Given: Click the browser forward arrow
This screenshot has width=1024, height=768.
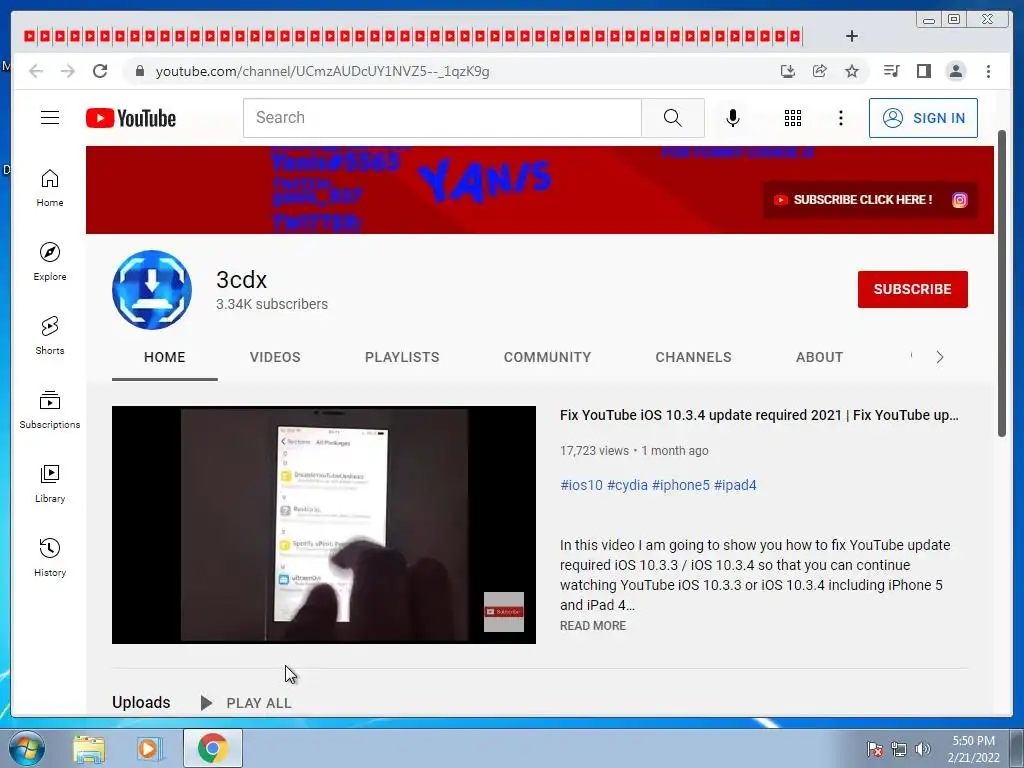Looking at the screenshot, I should 68,71.
